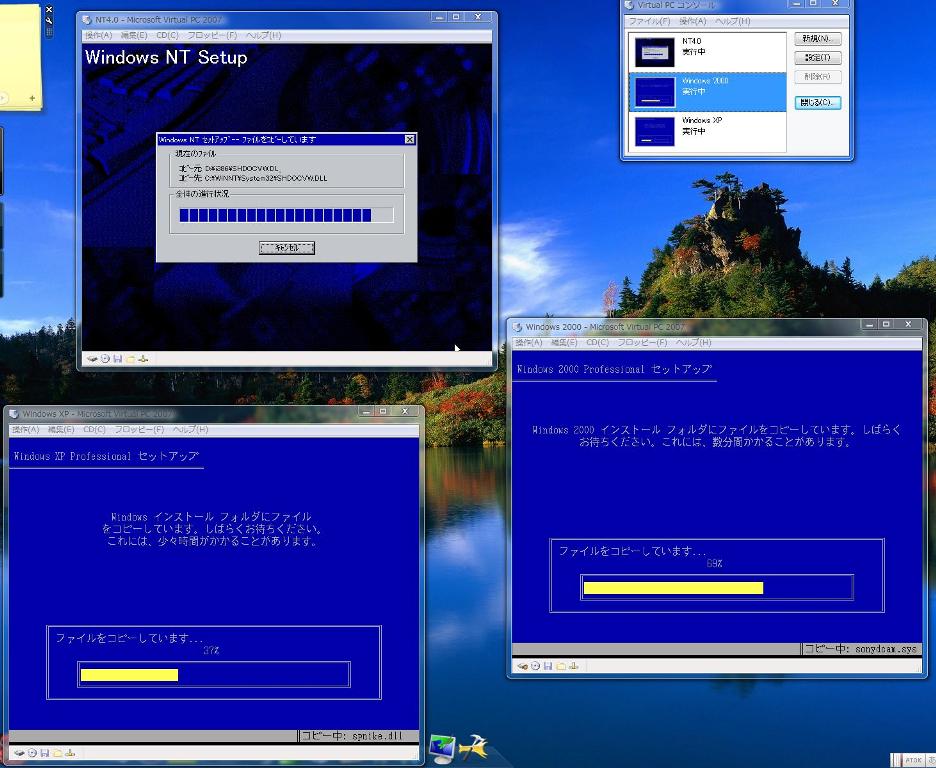The height and width of the screenshot is (768, 936).
Task: Click hard disk status icon in Windows XP window
Action: (20, 753)
